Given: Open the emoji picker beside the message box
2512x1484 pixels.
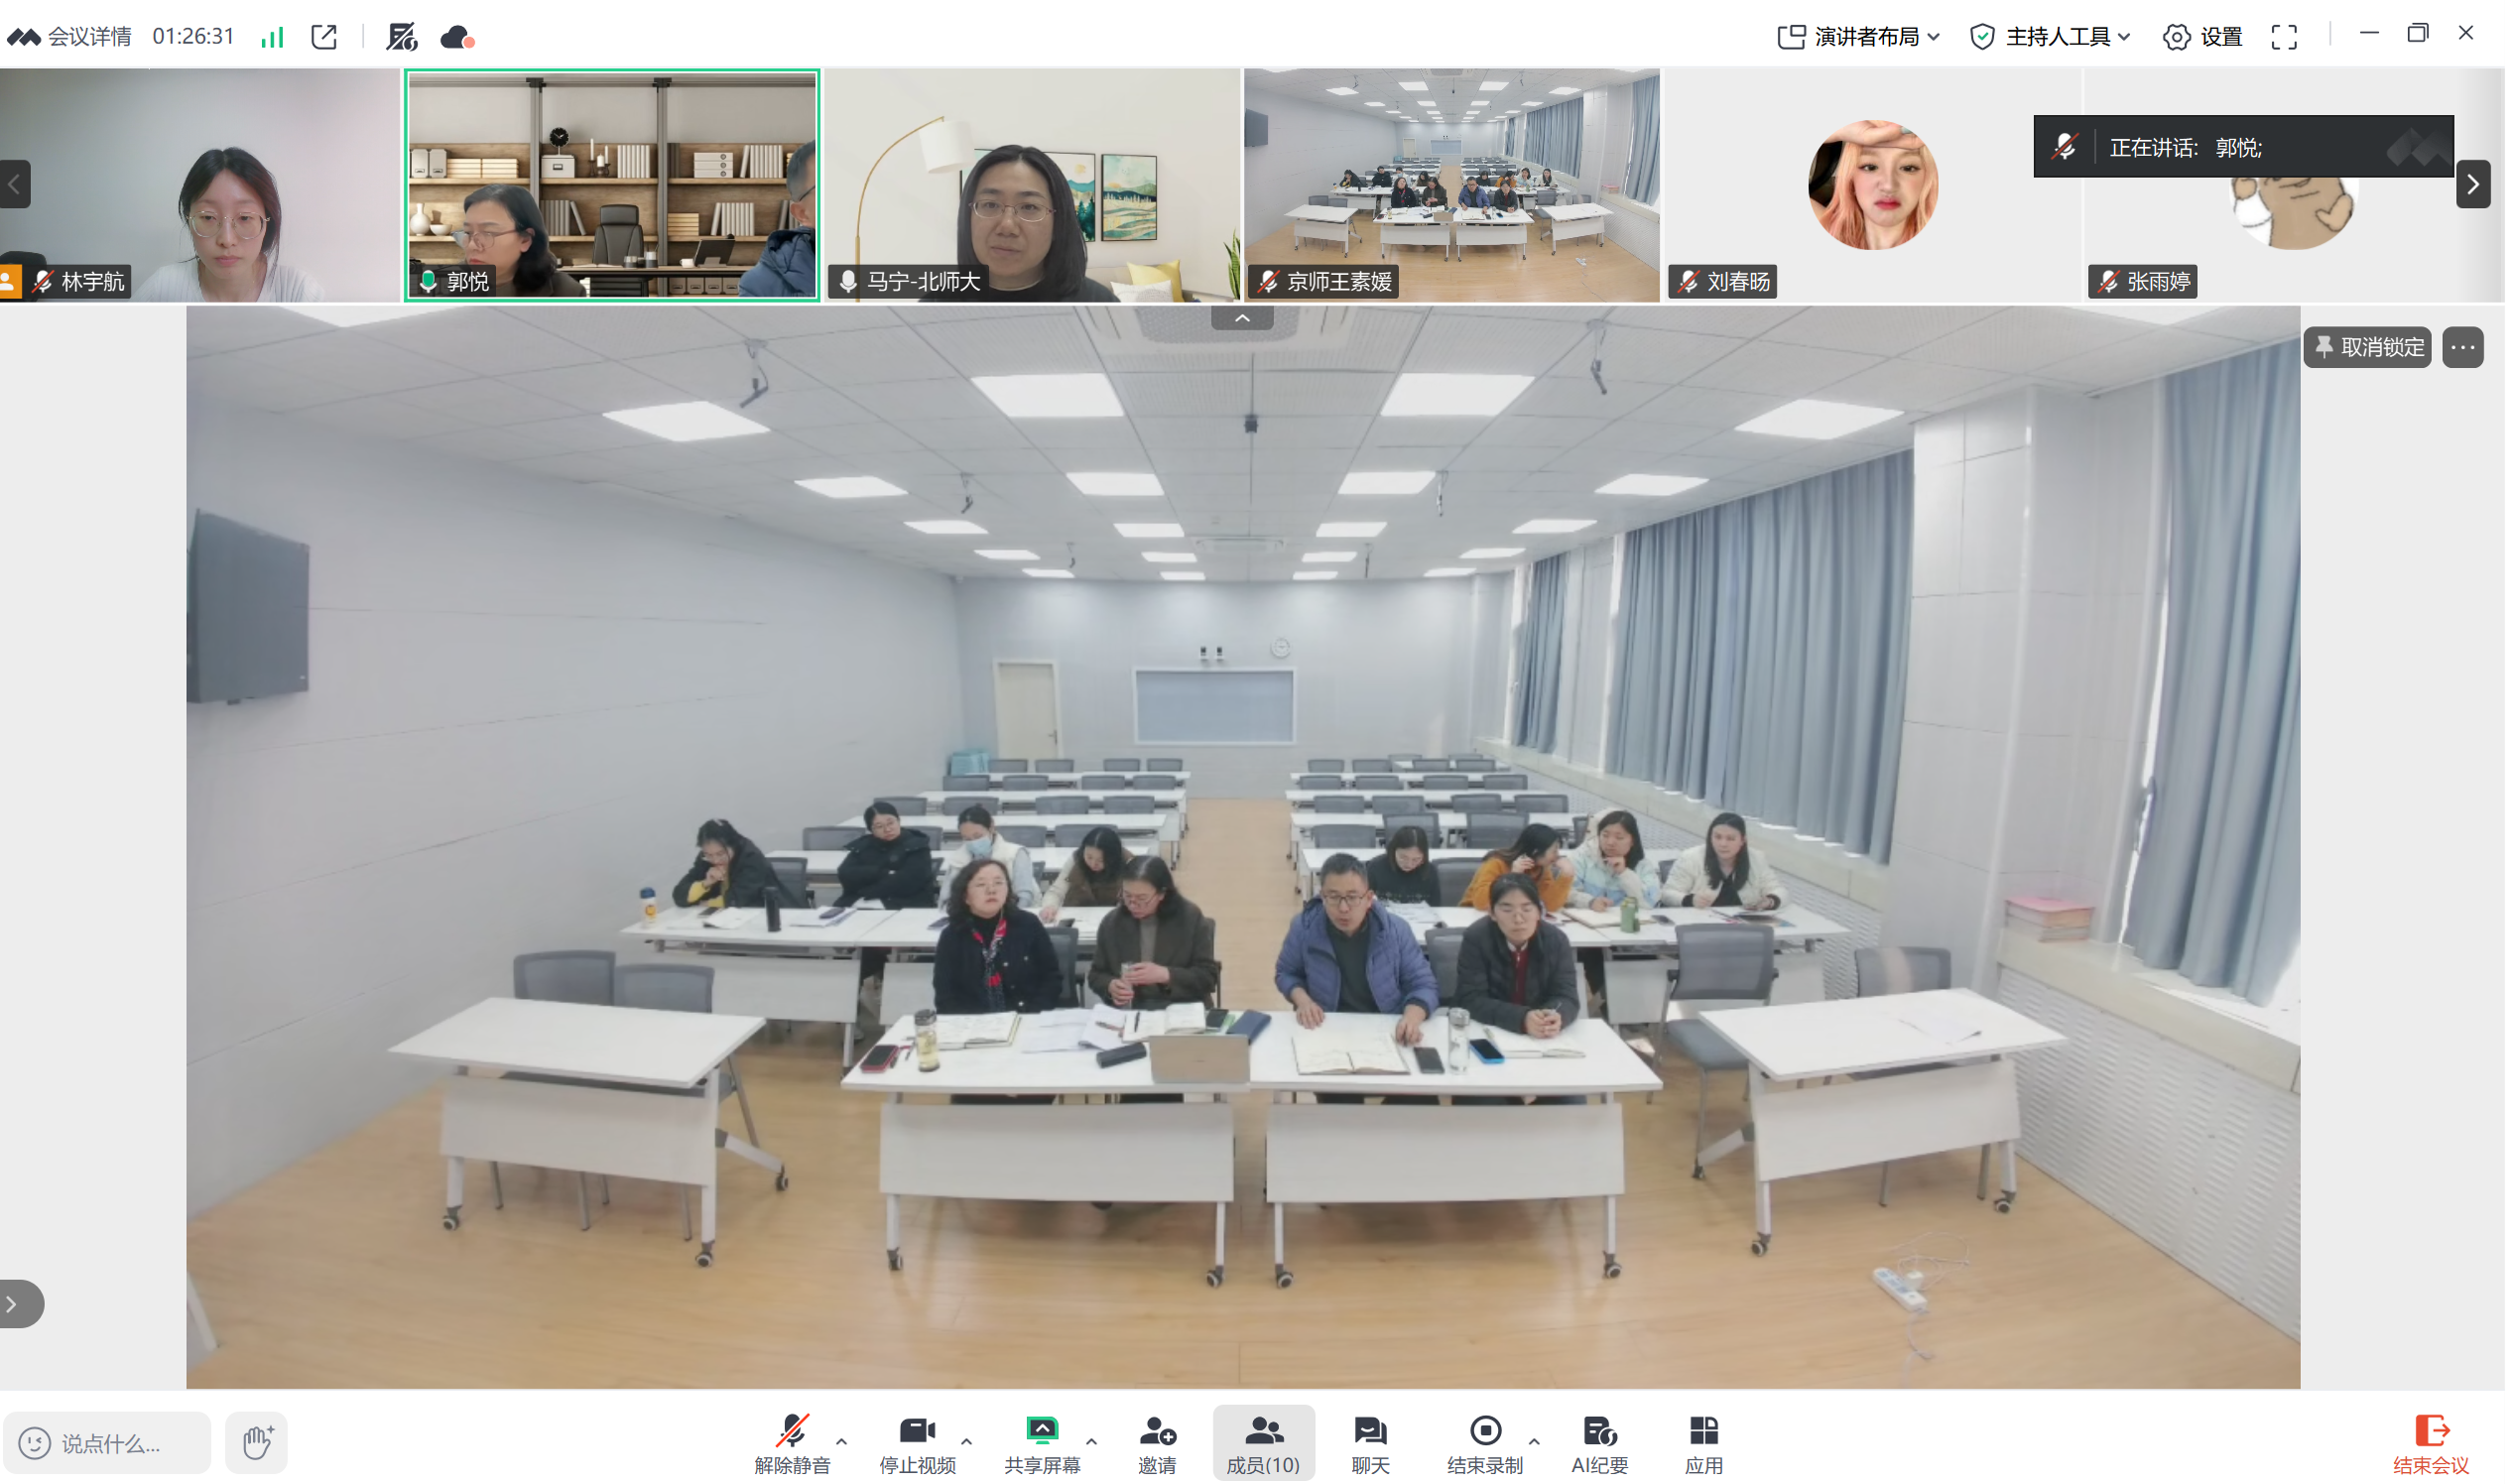Looking at the screenshot, I should 36,1443.
